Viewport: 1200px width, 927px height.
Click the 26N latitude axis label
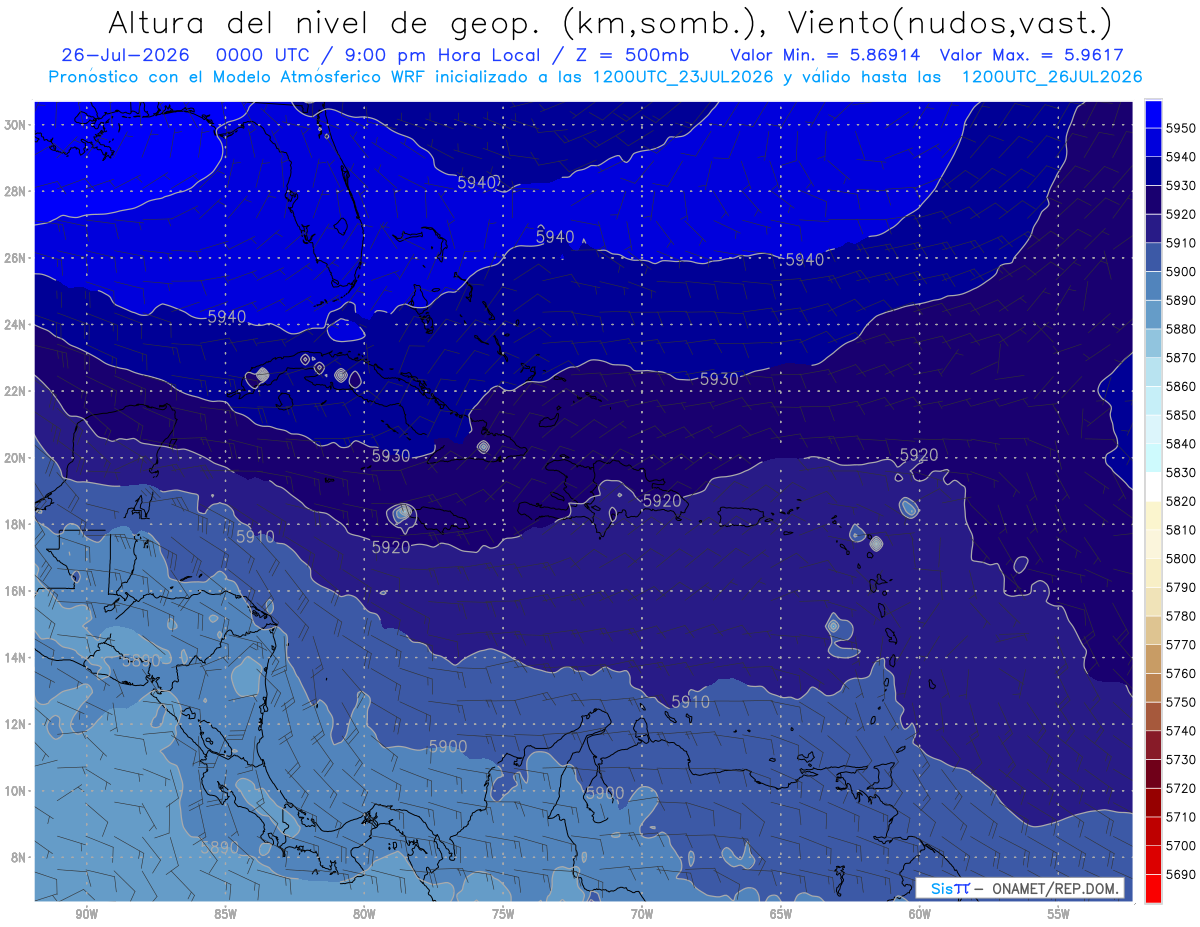coord(15,258)
